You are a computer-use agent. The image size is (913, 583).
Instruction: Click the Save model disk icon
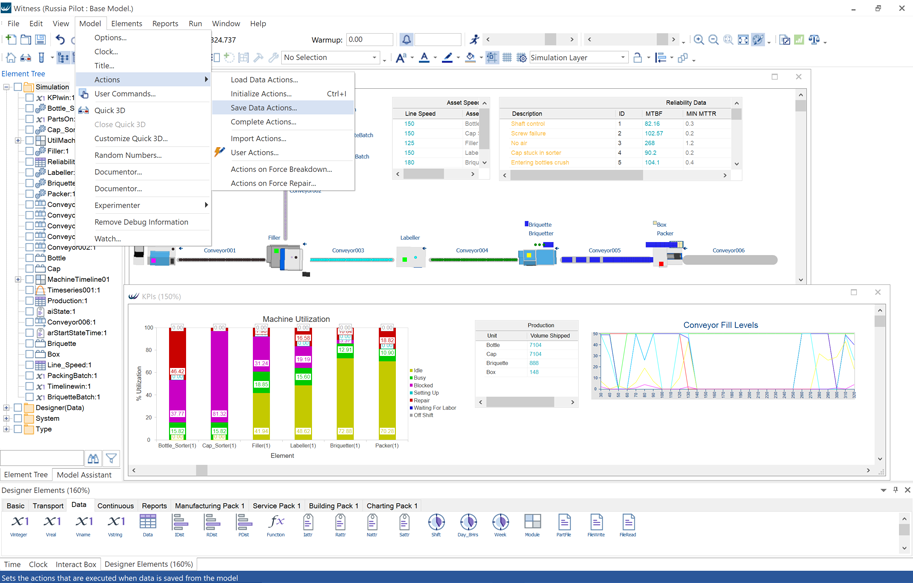point(40,40)
